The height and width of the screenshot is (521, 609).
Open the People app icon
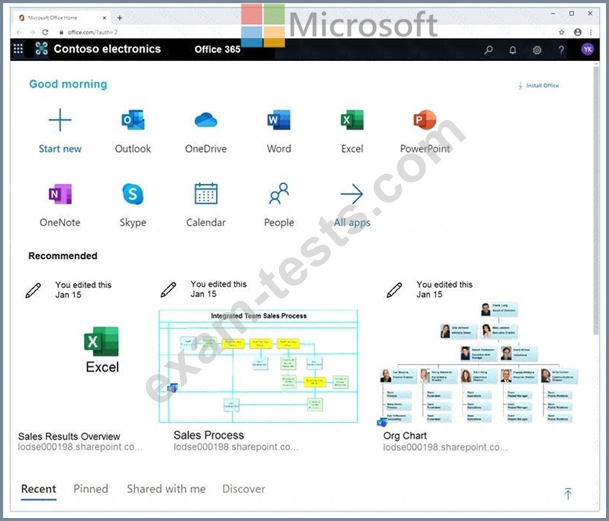click(279, 193)
